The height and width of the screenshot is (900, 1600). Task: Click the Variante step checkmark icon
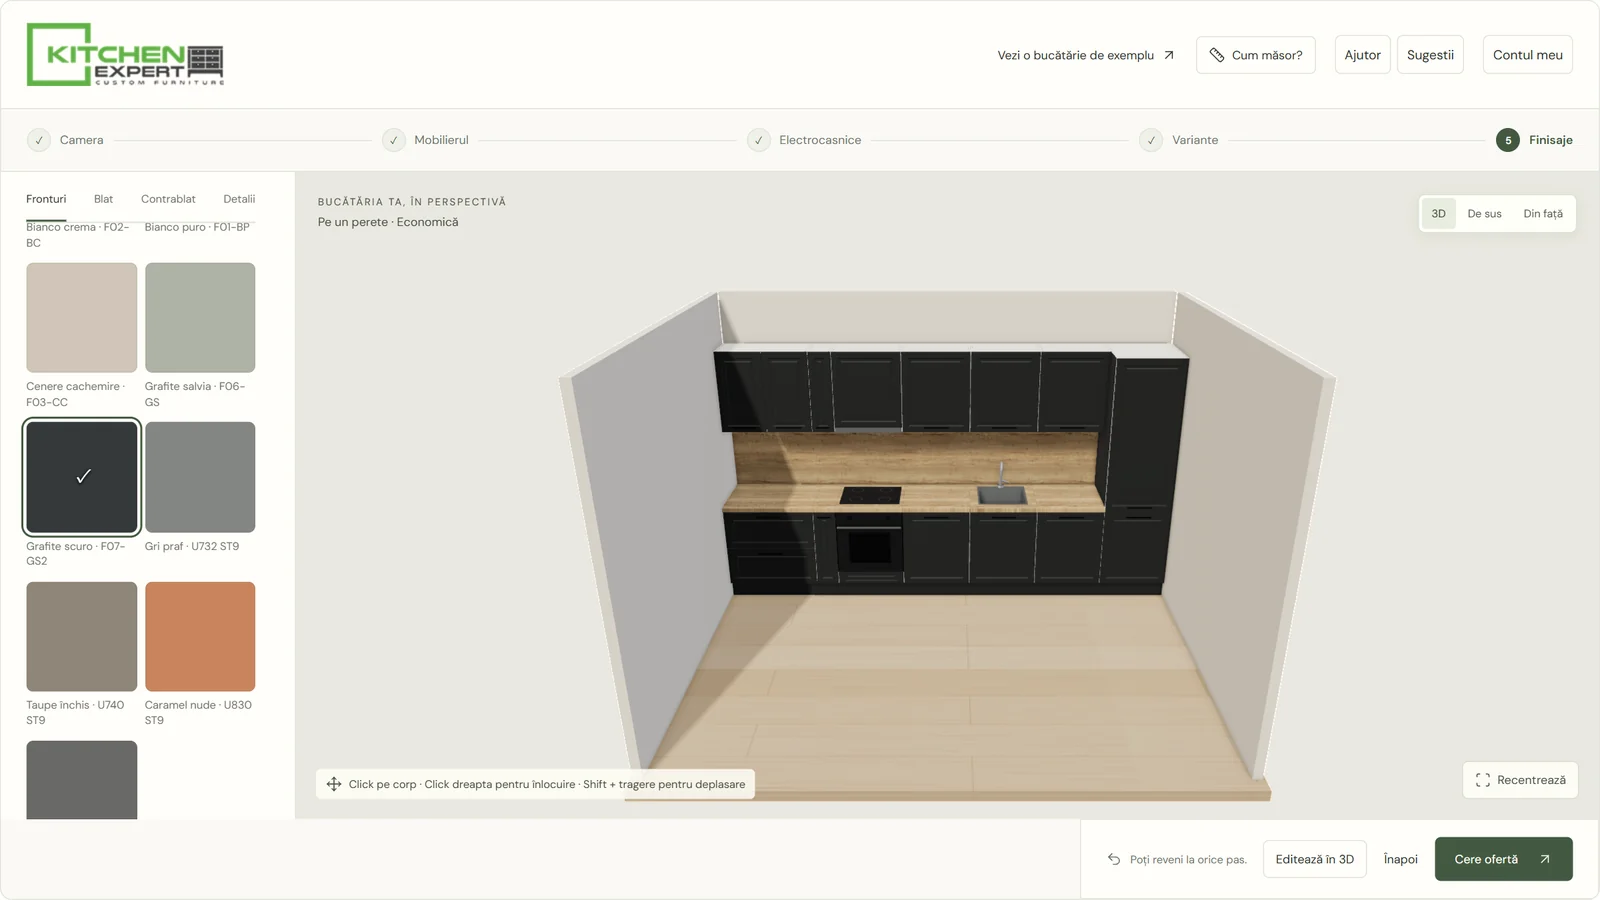tap(1151, 140)
